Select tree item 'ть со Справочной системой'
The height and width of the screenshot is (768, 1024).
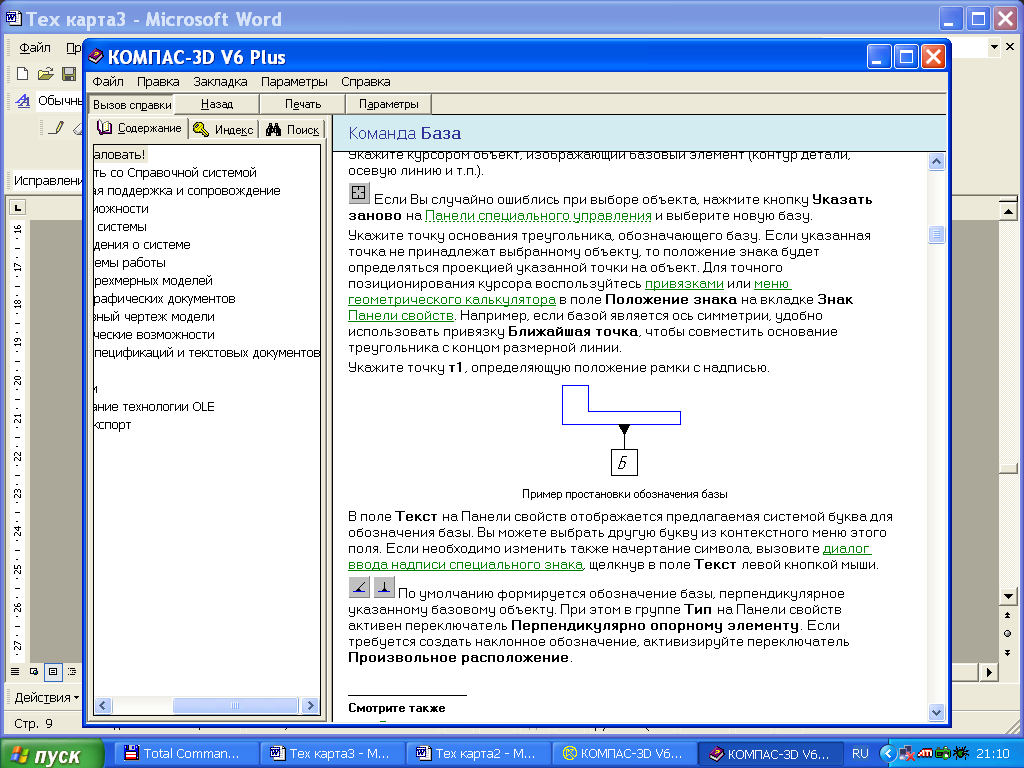(175, 173)
